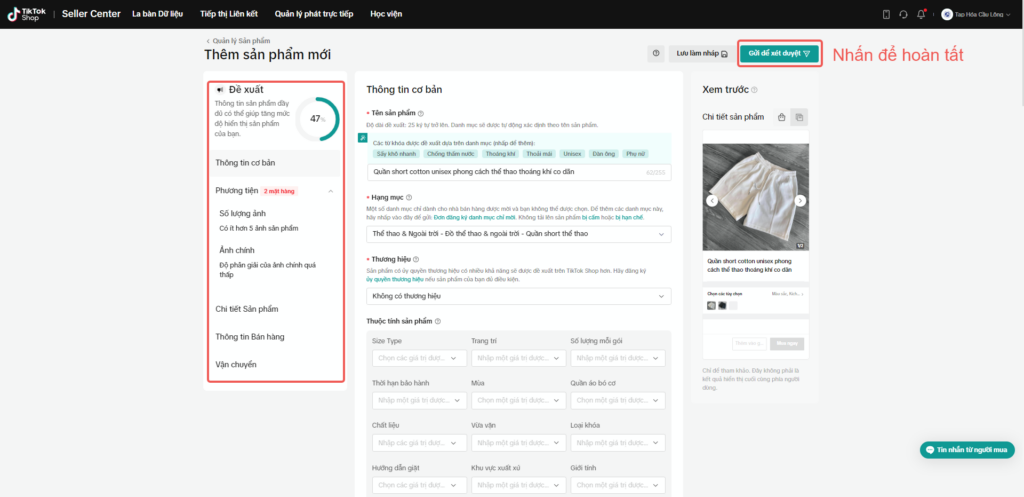Open the Hạng mục category dropdown

coord(519,234)
